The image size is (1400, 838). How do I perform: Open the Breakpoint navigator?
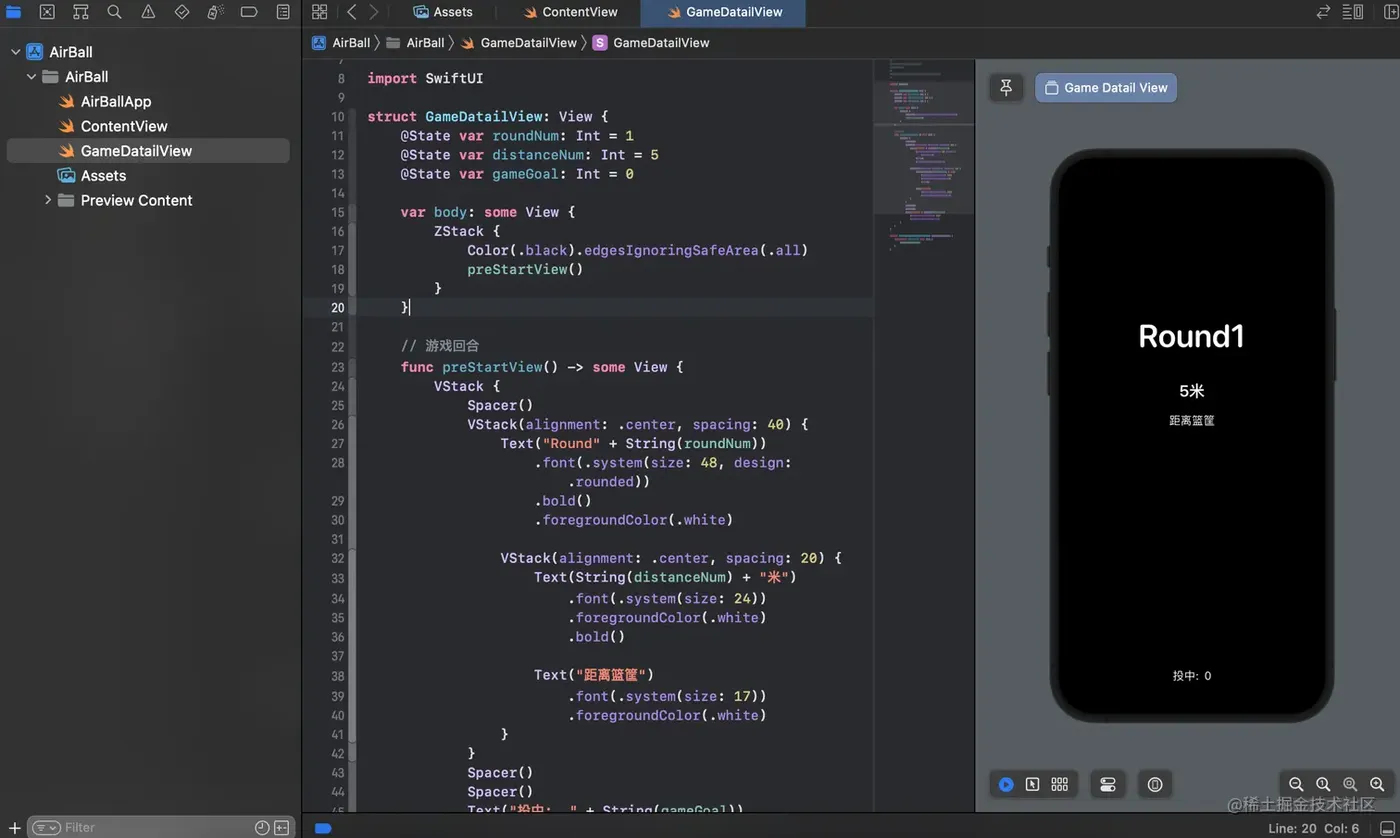[x=249, y=12]
